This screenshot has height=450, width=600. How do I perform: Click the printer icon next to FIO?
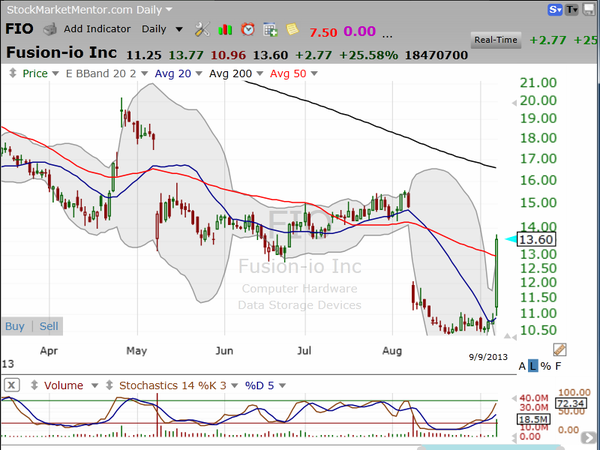tap(50, 29)
